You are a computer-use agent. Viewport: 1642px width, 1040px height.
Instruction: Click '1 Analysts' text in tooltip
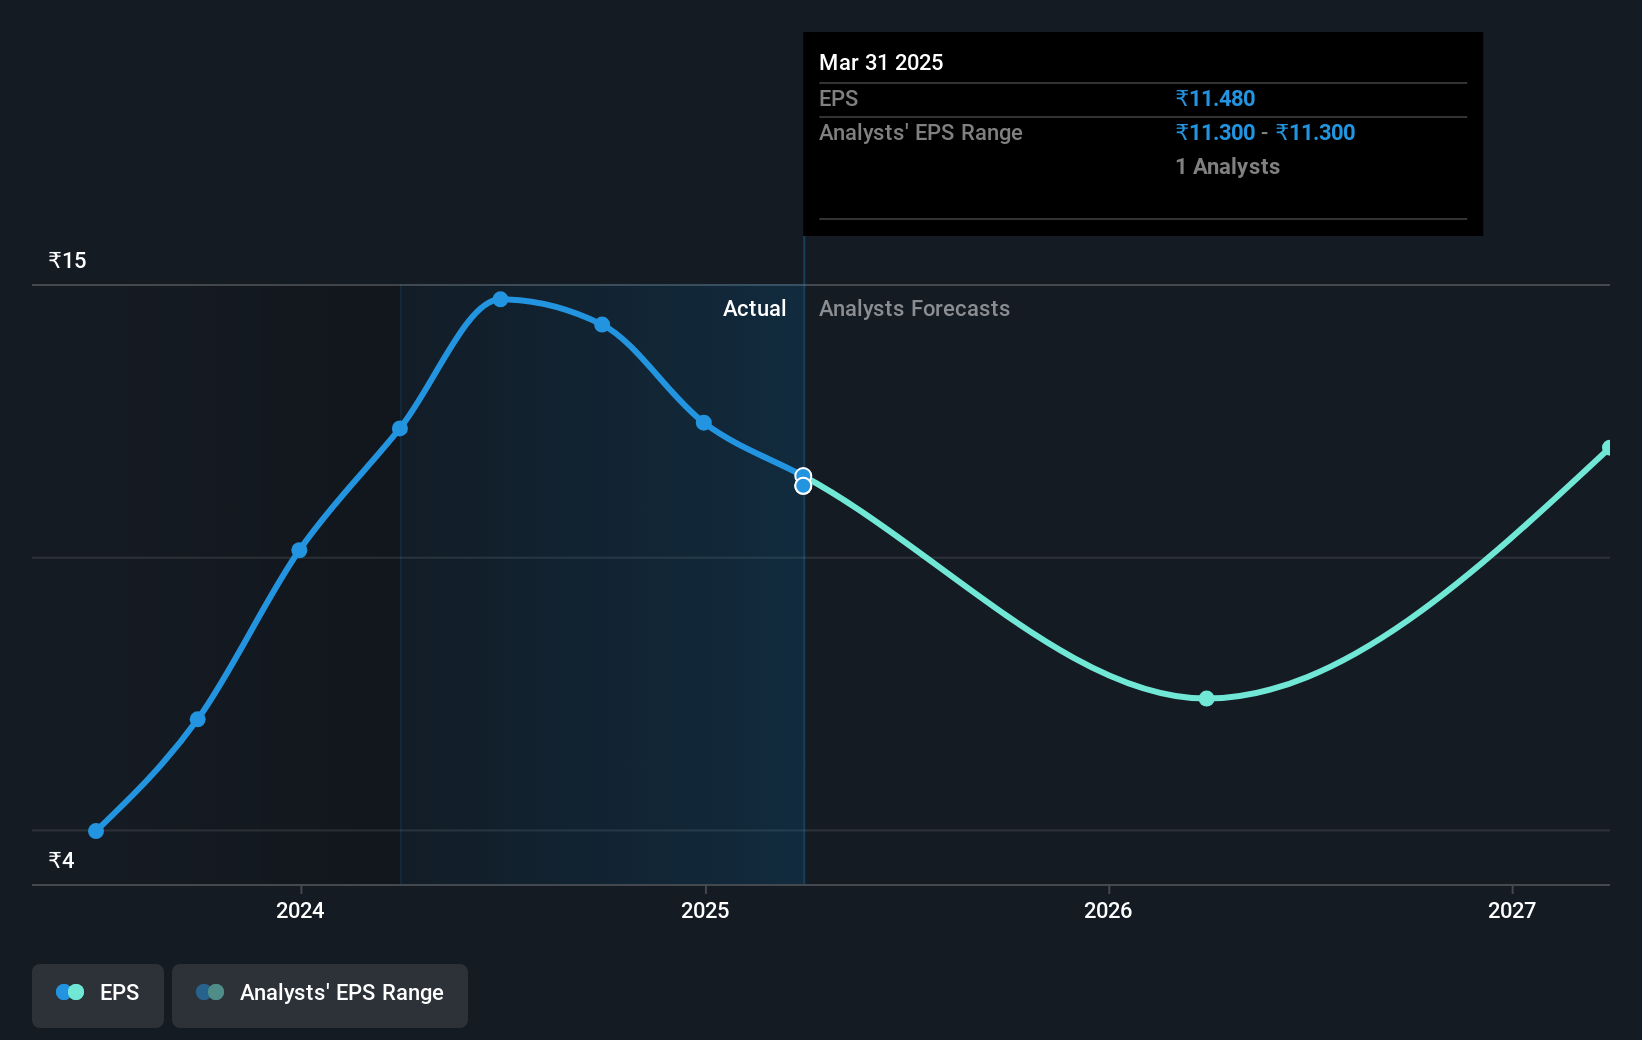(x=1227, y=166)
